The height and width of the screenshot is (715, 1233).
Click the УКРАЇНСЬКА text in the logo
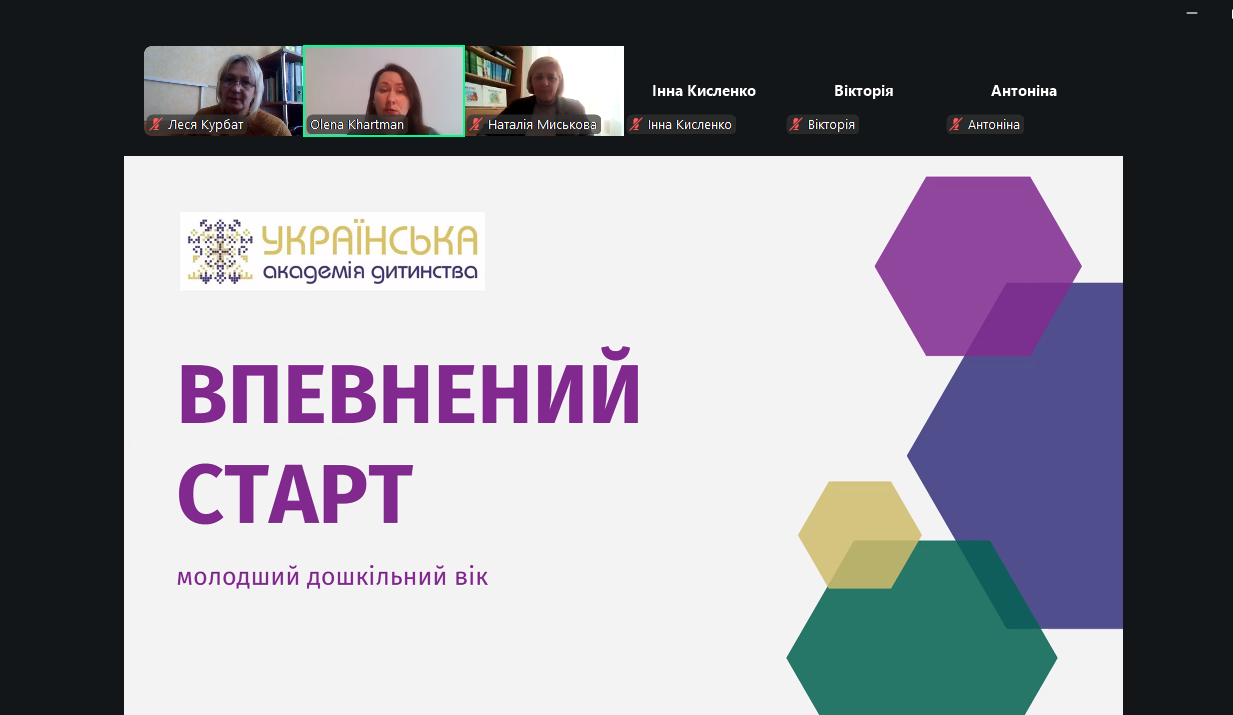pyautogui.click(x=369, y=240)
